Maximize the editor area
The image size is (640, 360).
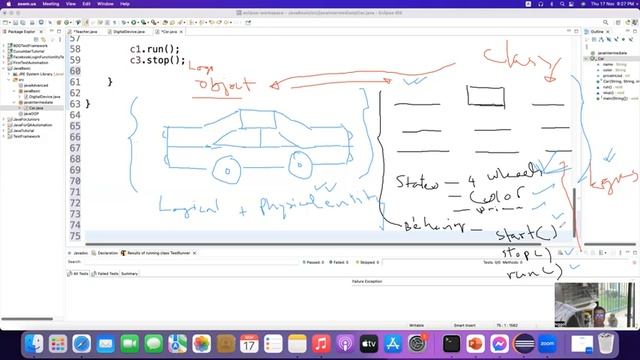point(576,31)
